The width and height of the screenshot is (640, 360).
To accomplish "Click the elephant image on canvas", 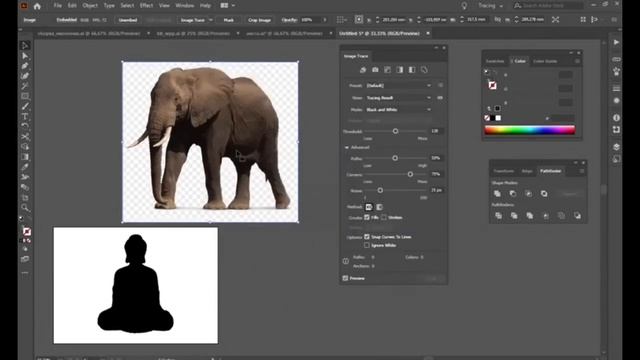I will point(210,142).
